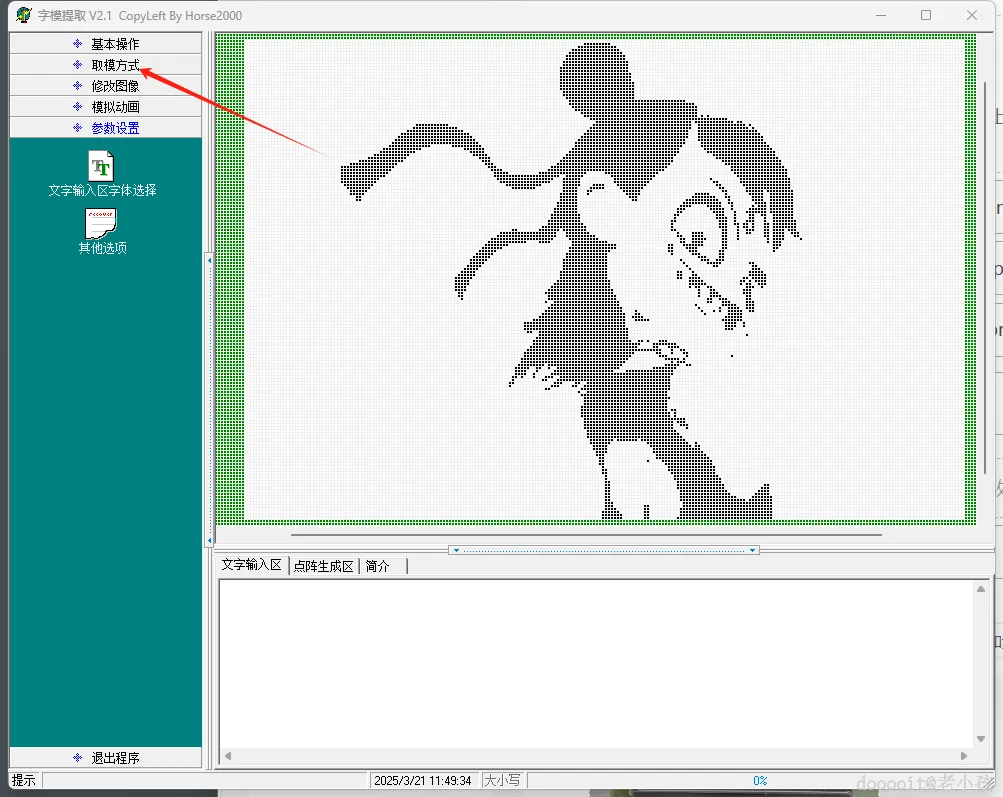1003x797 pixels.
Task: Click the 其他选项 options icon
Action: pos(101,223)
